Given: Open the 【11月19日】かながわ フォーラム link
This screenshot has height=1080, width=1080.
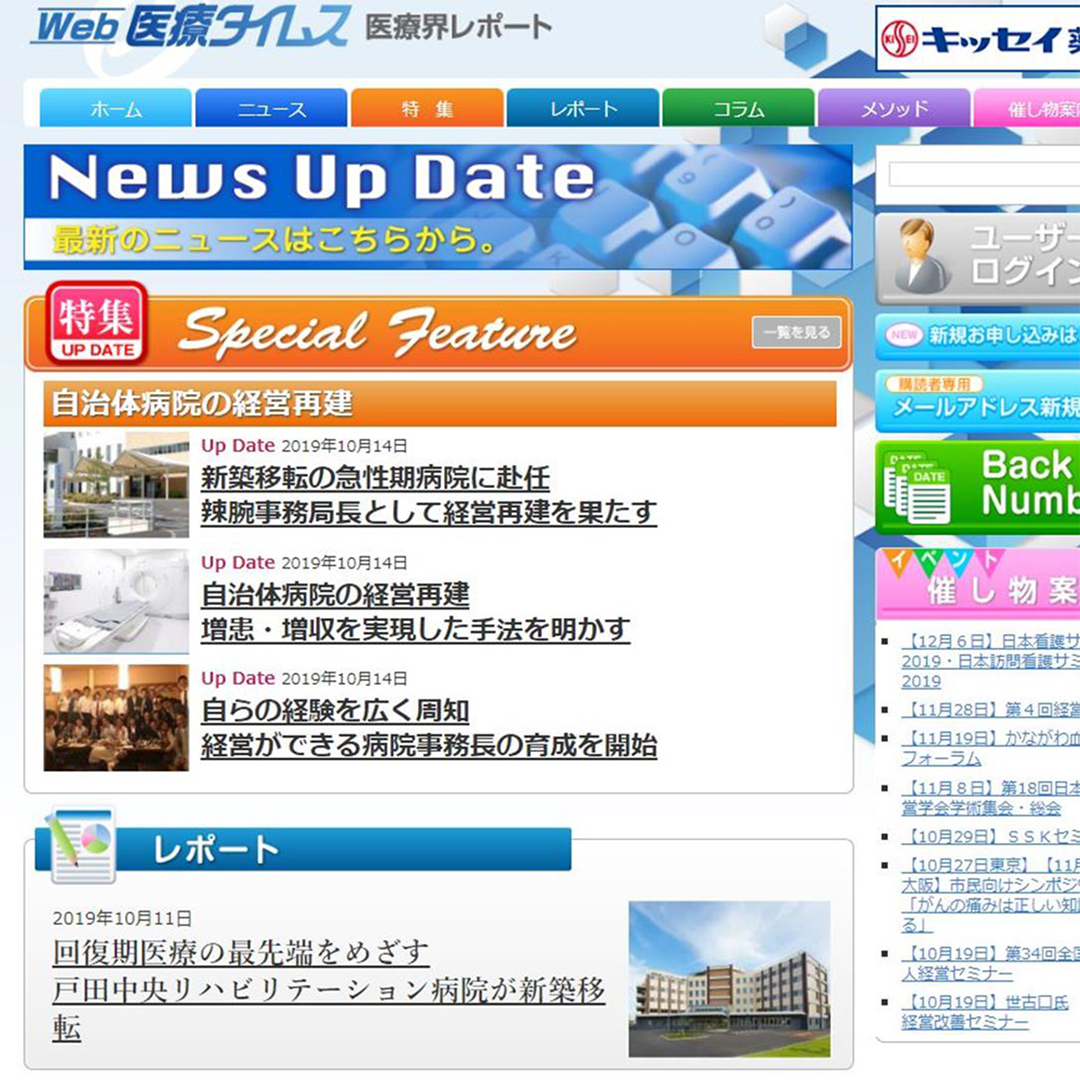Looking at the screenshot, I should coord(990,748).
